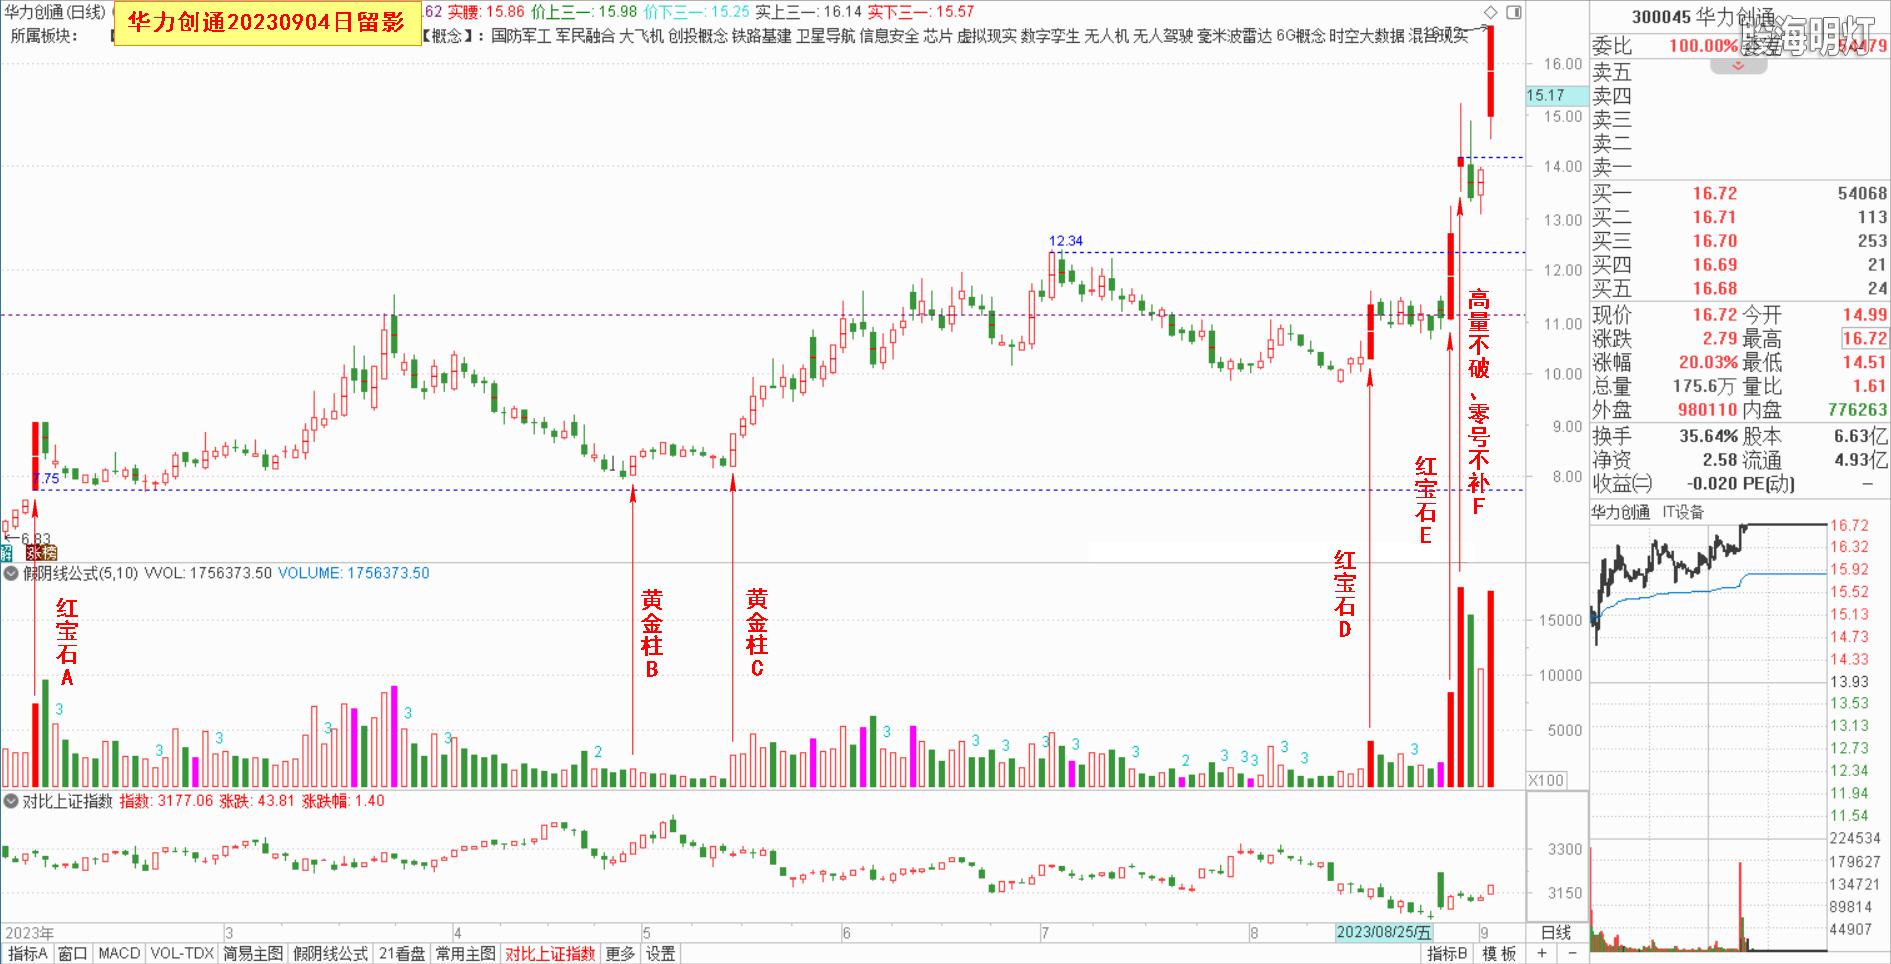Click the 卖一 row in the order book

(1739, 167)
